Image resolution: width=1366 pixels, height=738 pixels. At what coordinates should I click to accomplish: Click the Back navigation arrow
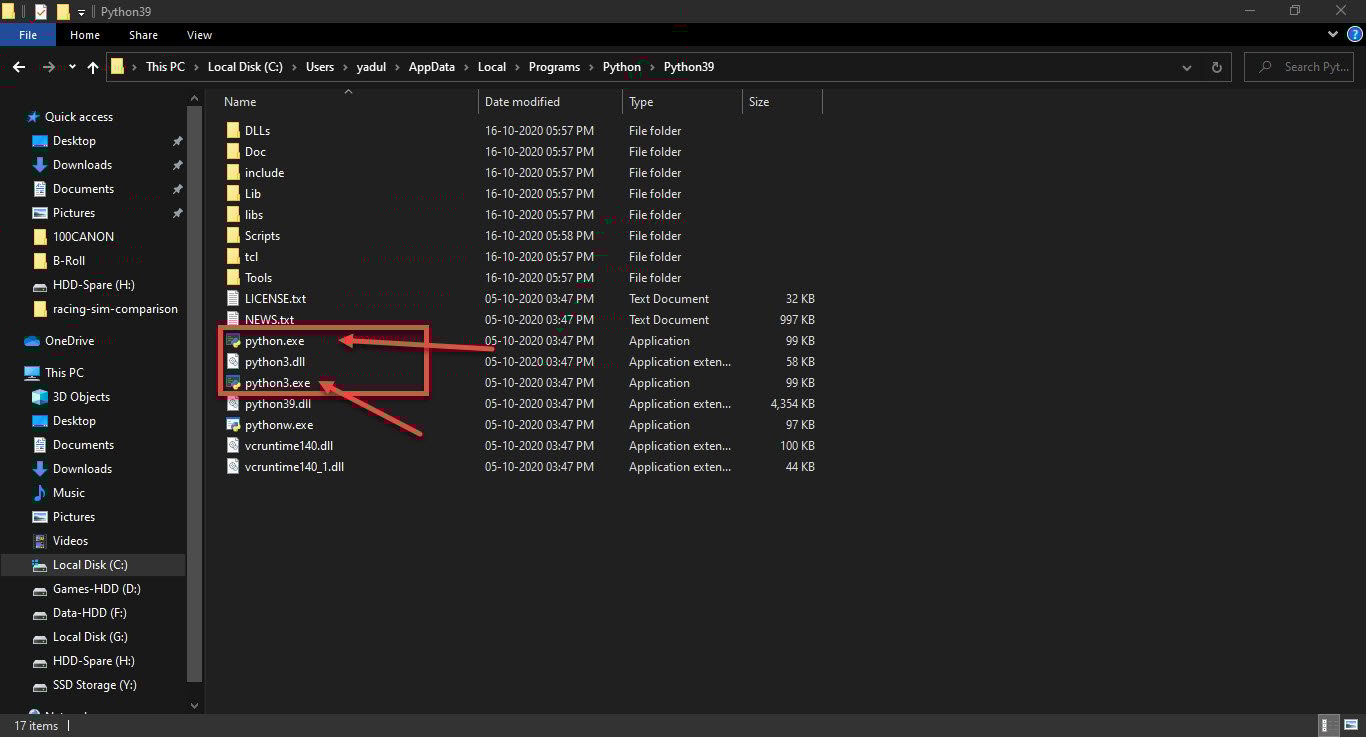point(18,67)
